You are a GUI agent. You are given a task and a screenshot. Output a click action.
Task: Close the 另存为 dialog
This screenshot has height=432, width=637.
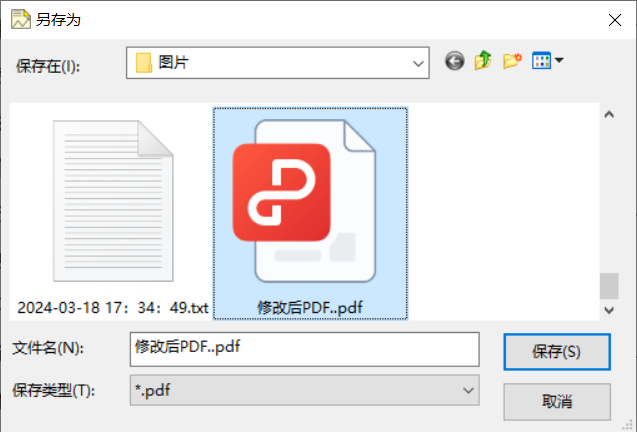tap(615, 20)
